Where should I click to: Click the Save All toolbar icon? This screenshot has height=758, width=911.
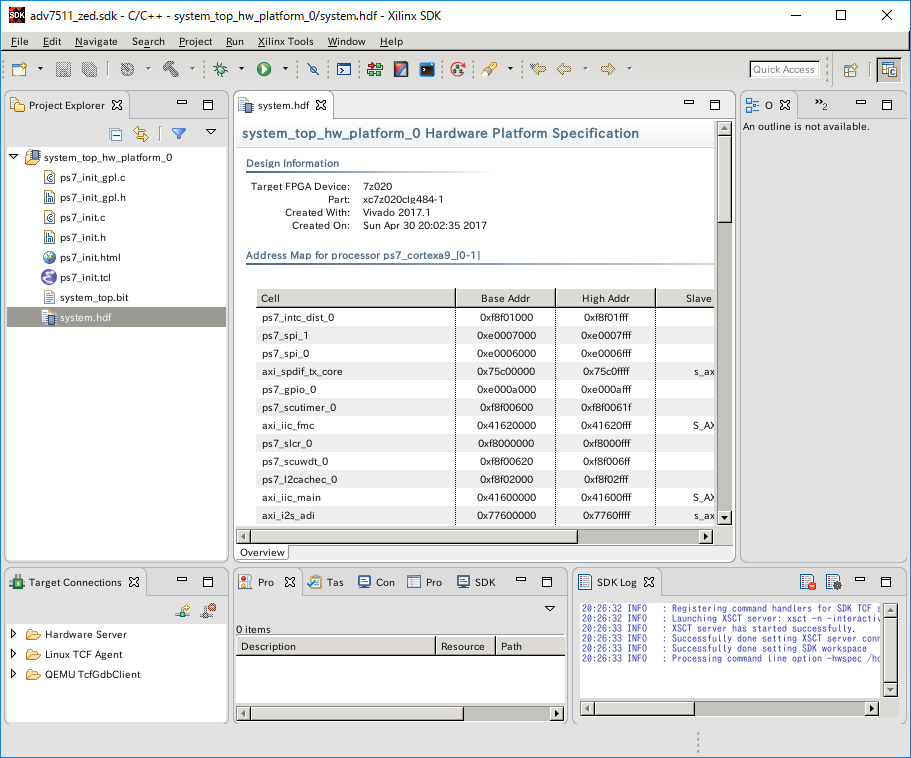point(89,69)
